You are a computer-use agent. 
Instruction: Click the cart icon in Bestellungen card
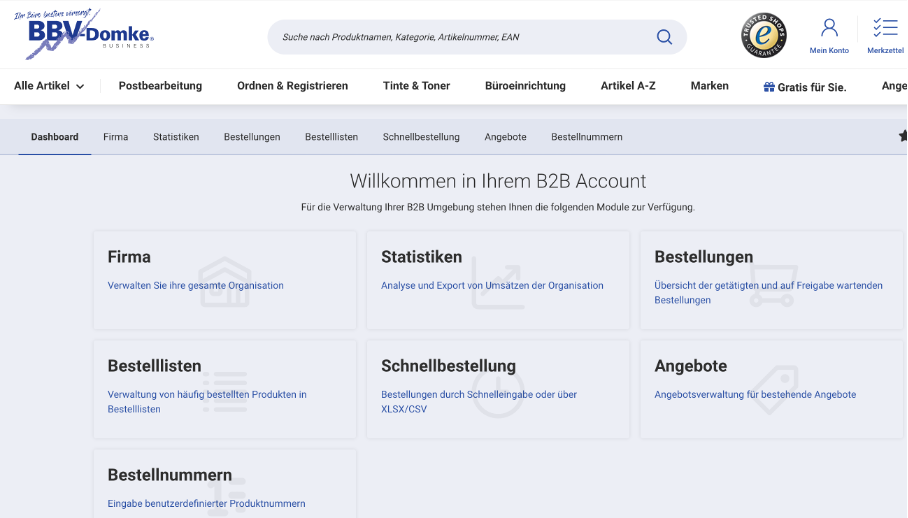pos(773,285)
